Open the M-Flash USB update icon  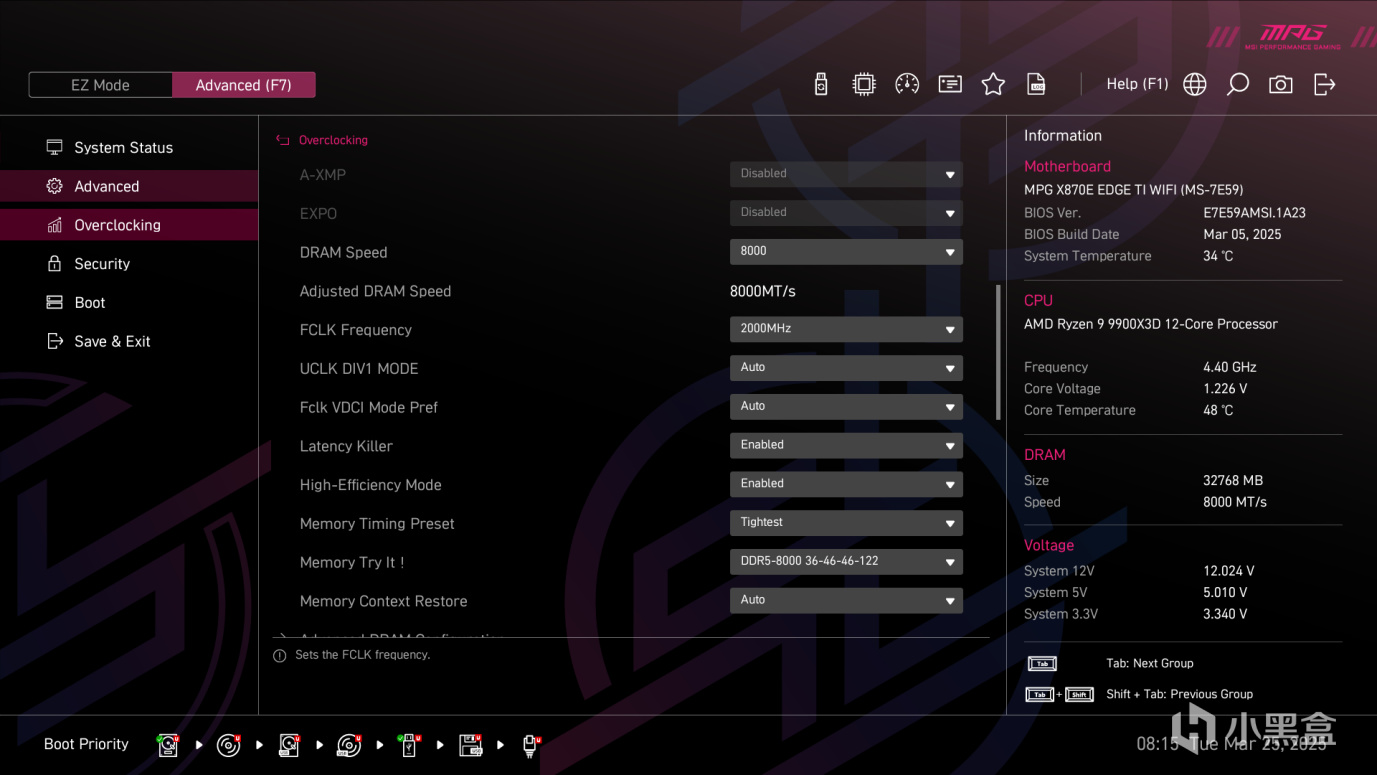click(821, 85)
